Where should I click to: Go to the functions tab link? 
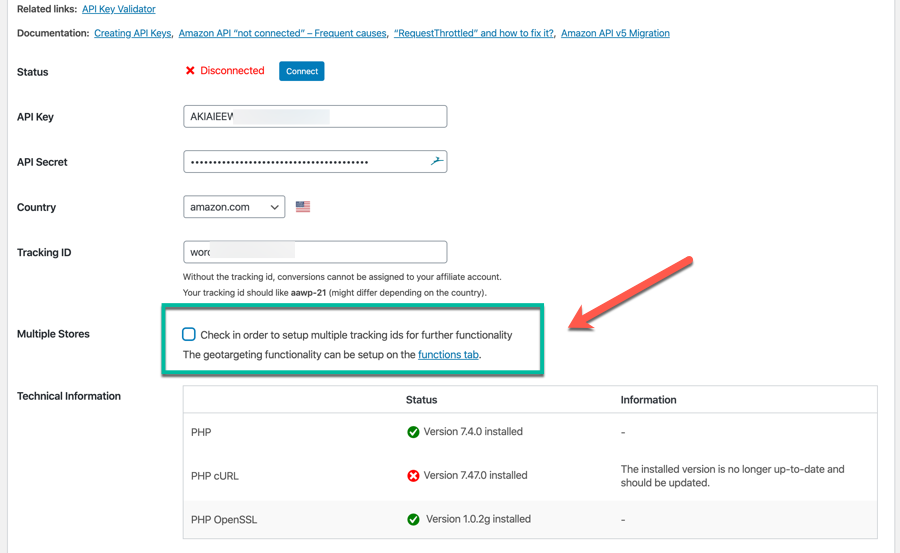point(448,354)
